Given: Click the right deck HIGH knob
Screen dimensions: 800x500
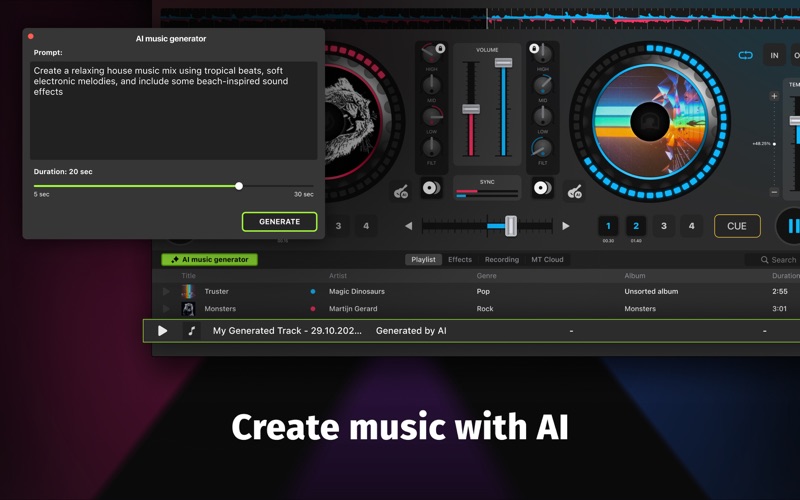Looking at the screenshot, I should coord(544,53).
